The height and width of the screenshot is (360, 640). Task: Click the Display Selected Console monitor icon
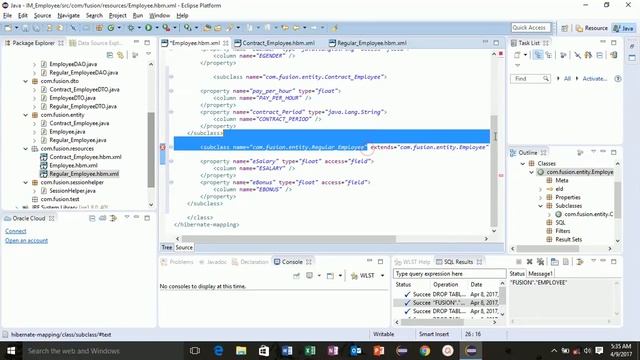(310, 276)
